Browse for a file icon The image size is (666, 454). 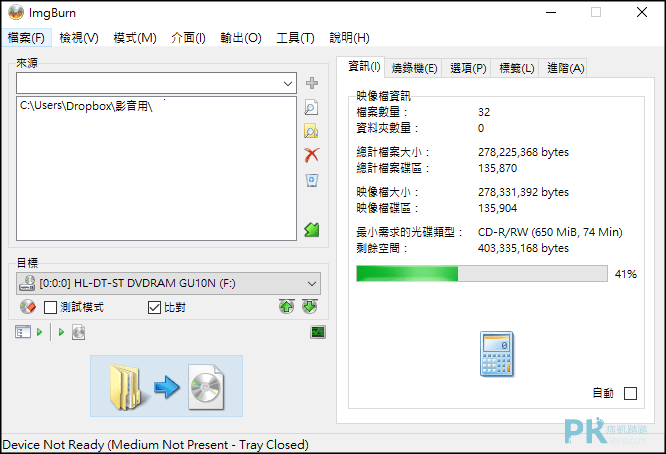pyautogui.click(x=311, y=107)
